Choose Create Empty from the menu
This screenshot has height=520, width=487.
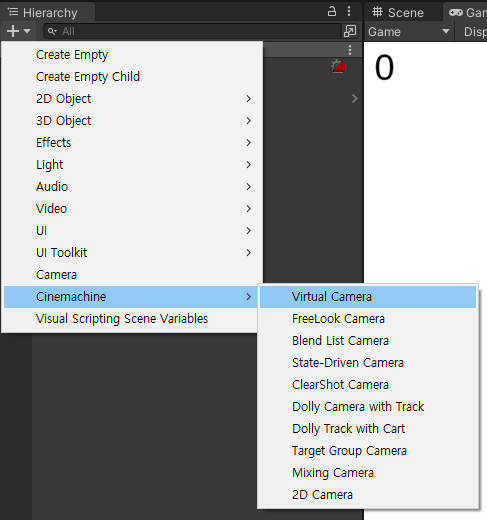[x=132, y=55]
